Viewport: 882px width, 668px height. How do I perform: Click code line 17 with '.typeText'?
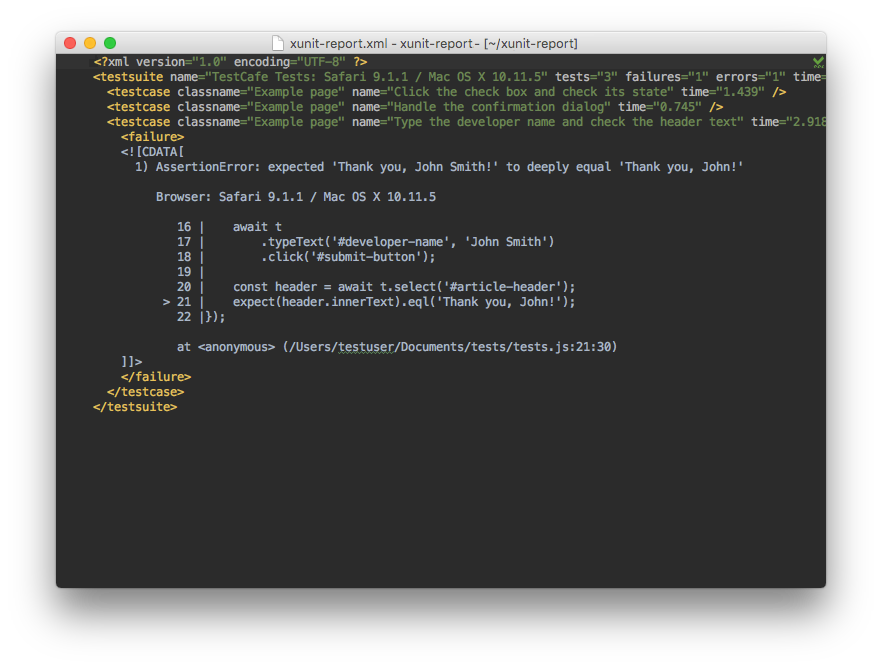coord(366,242)
